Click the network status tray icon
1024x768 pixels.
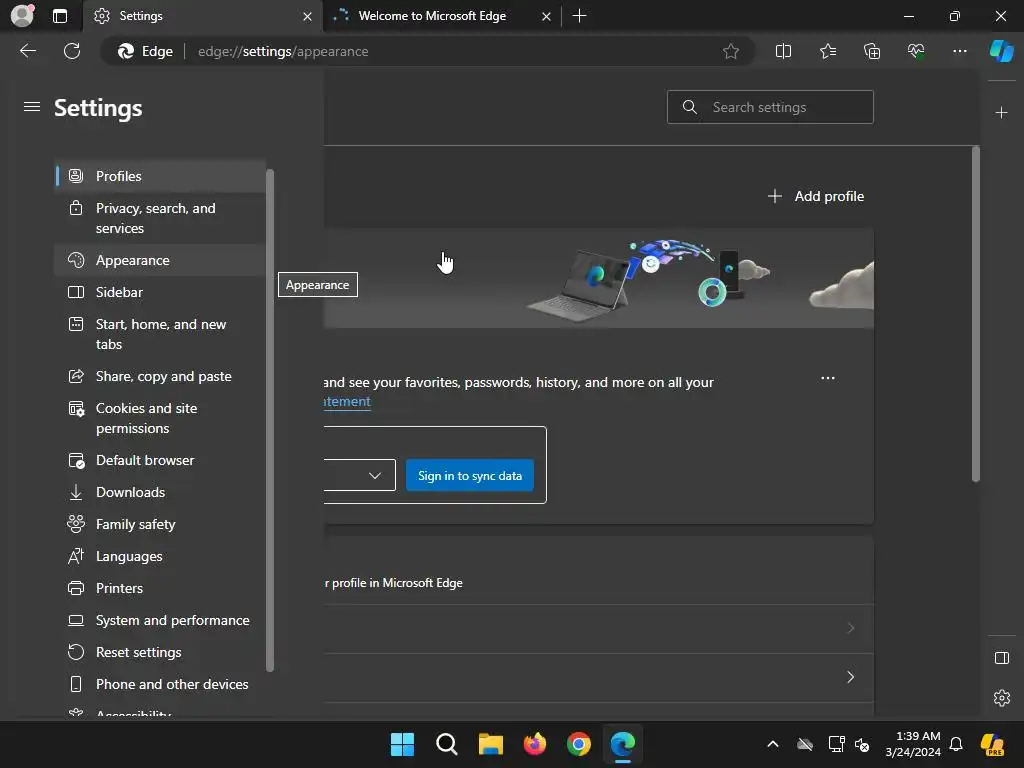point(836,744)
